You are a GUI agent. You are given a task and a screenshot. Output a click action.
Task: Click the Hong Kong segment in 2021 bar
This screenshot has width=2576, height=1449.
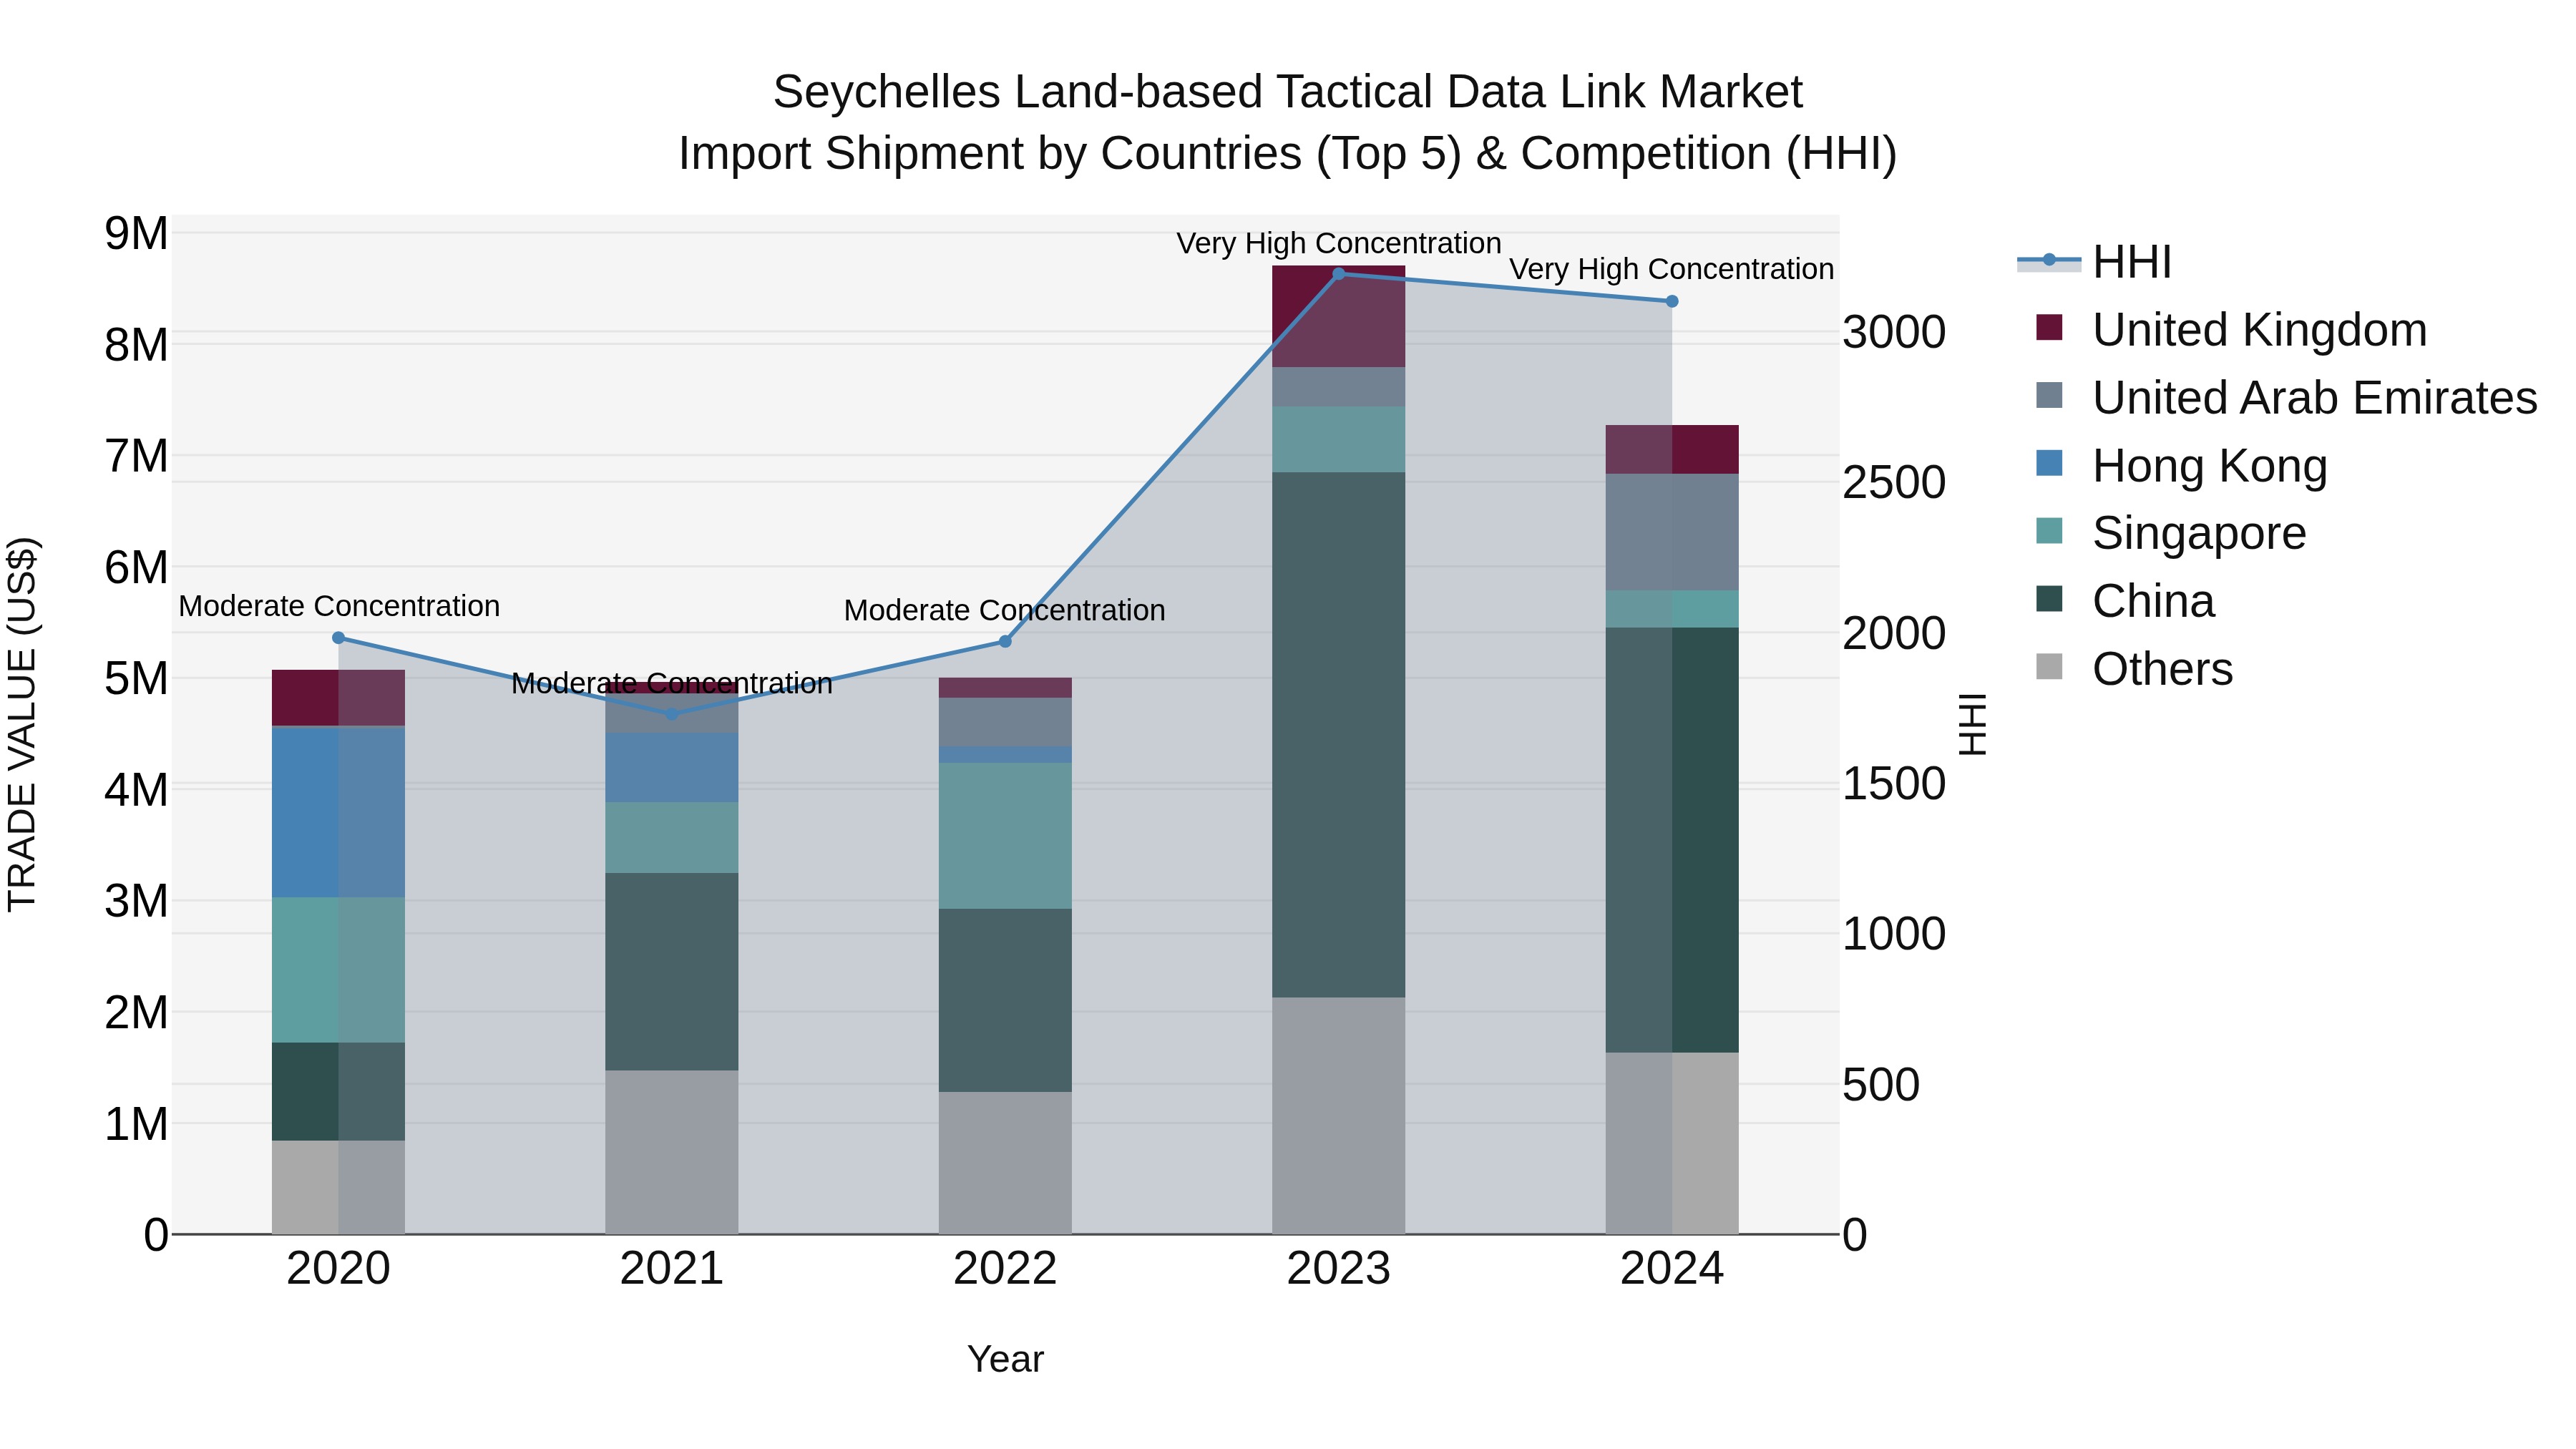[x=672, y=768]
